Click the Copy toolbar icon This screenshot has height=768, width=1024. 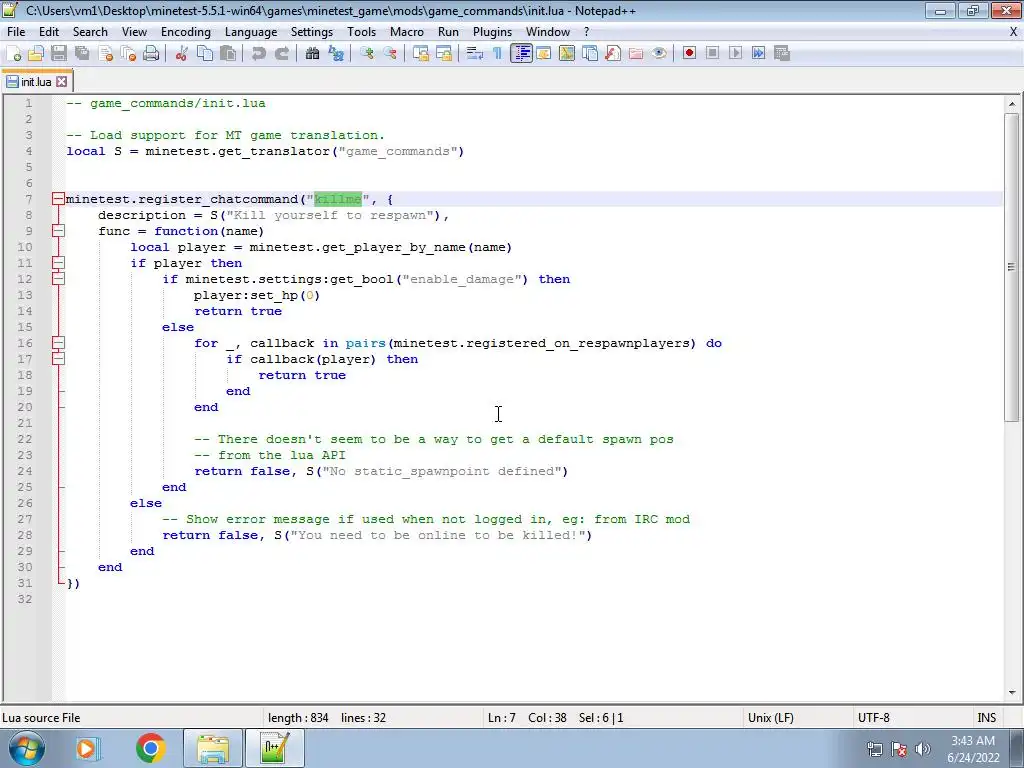[x=204, y=54]
